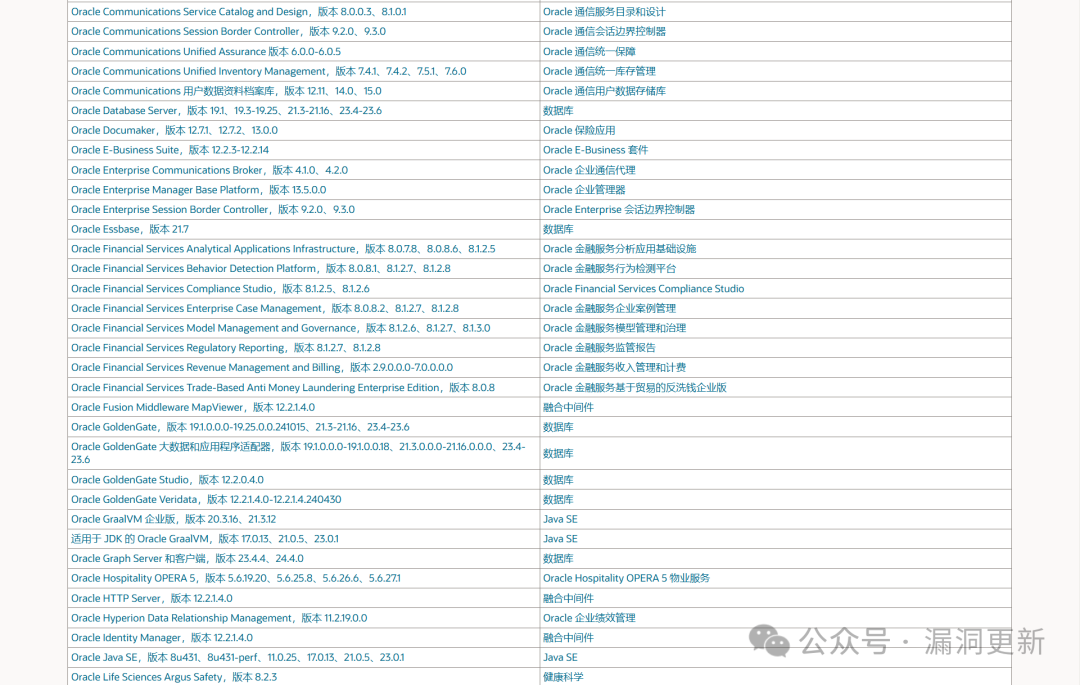Click Oracle 通信统一保障 category
Viewport: 1080px width, 685px height.
(589, 52)
